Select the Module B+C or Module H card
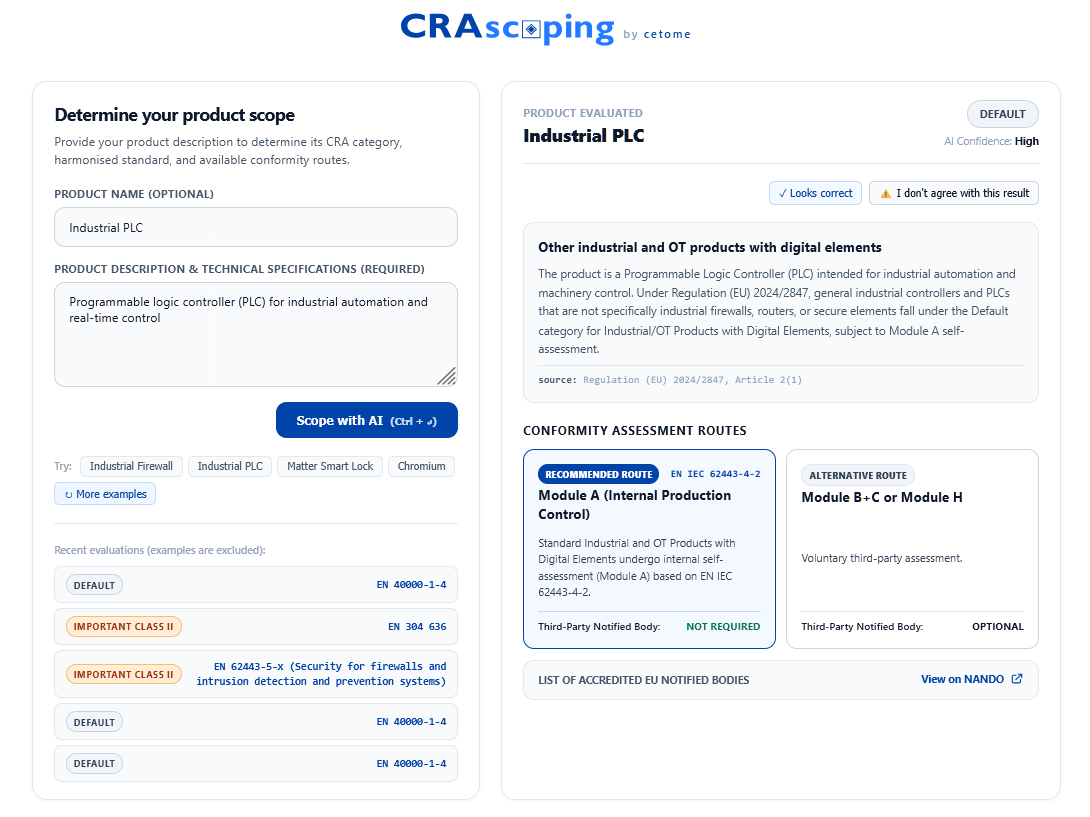Image resolution: width=1090 pixels, height=817 pixels. [x=912, y=549]
